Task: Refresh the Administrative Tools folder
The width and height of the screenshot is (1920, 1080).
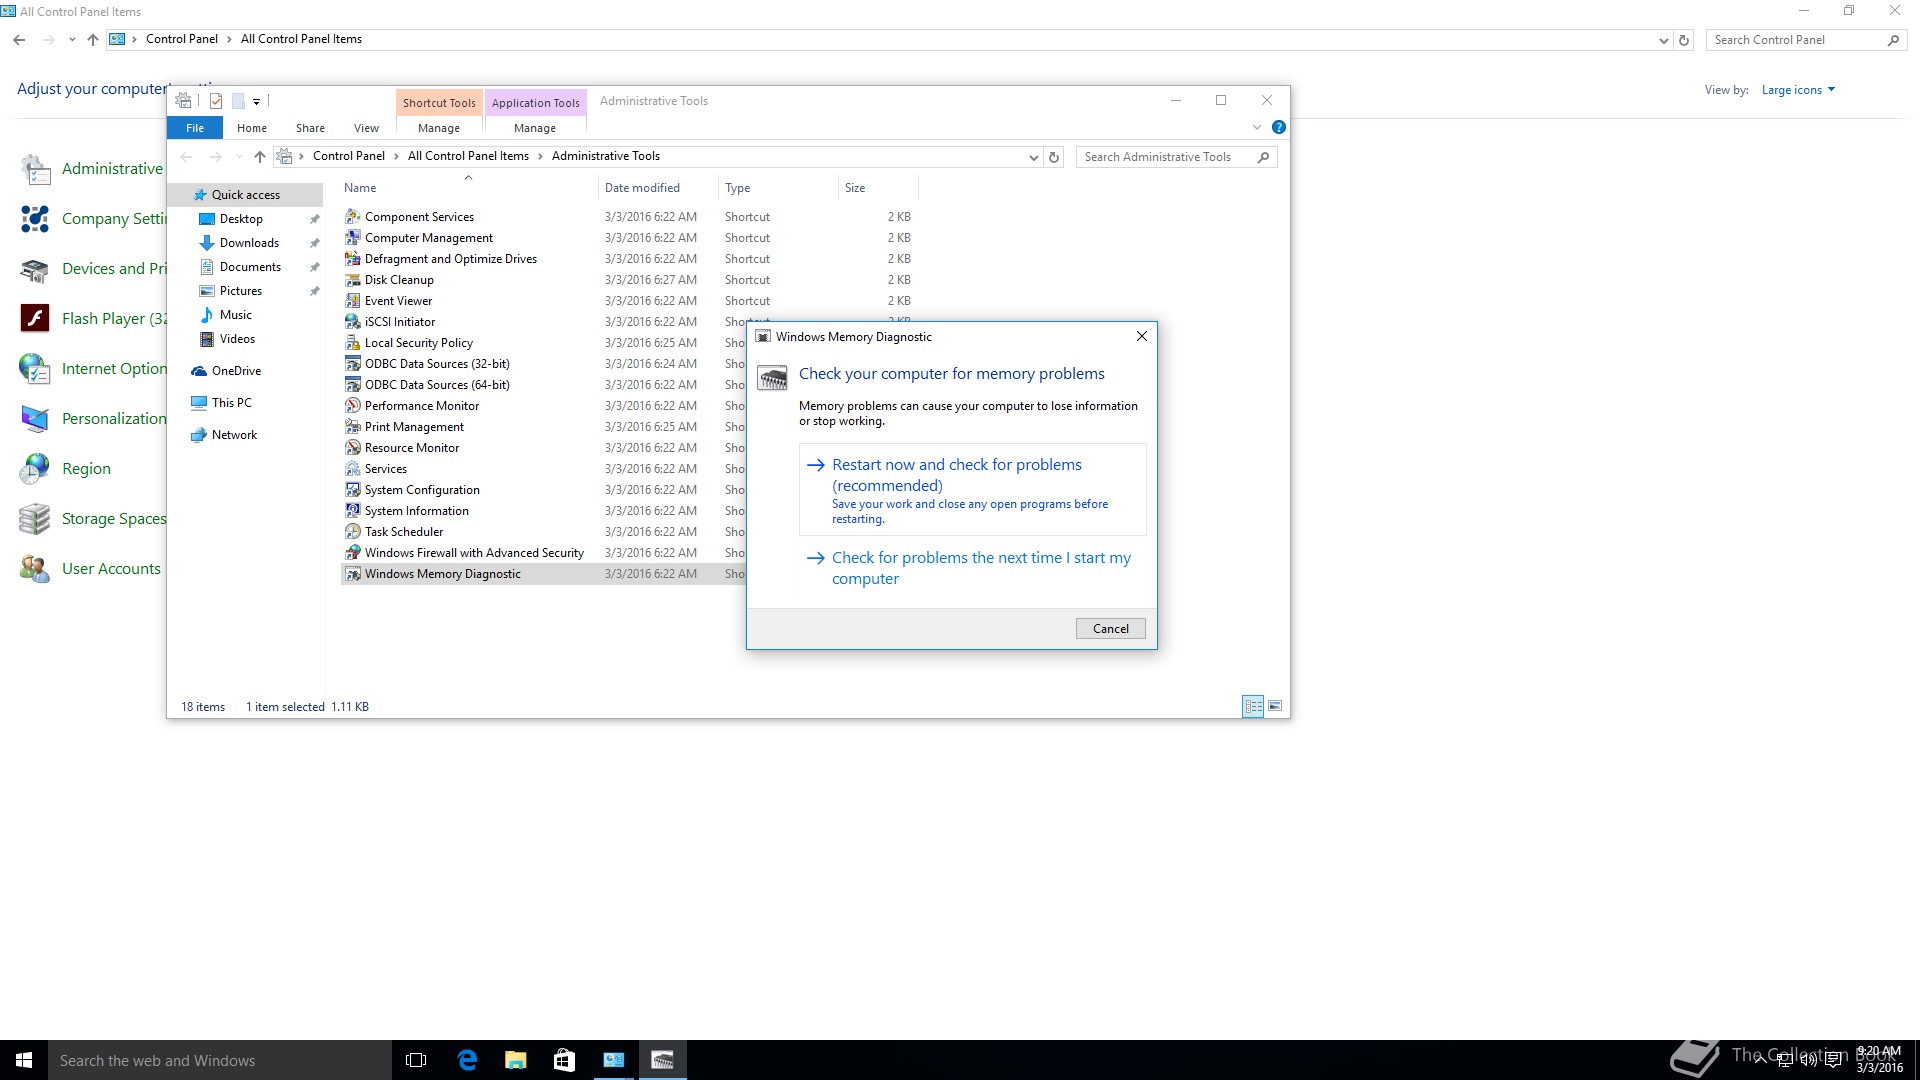Action: [1053, 157]
